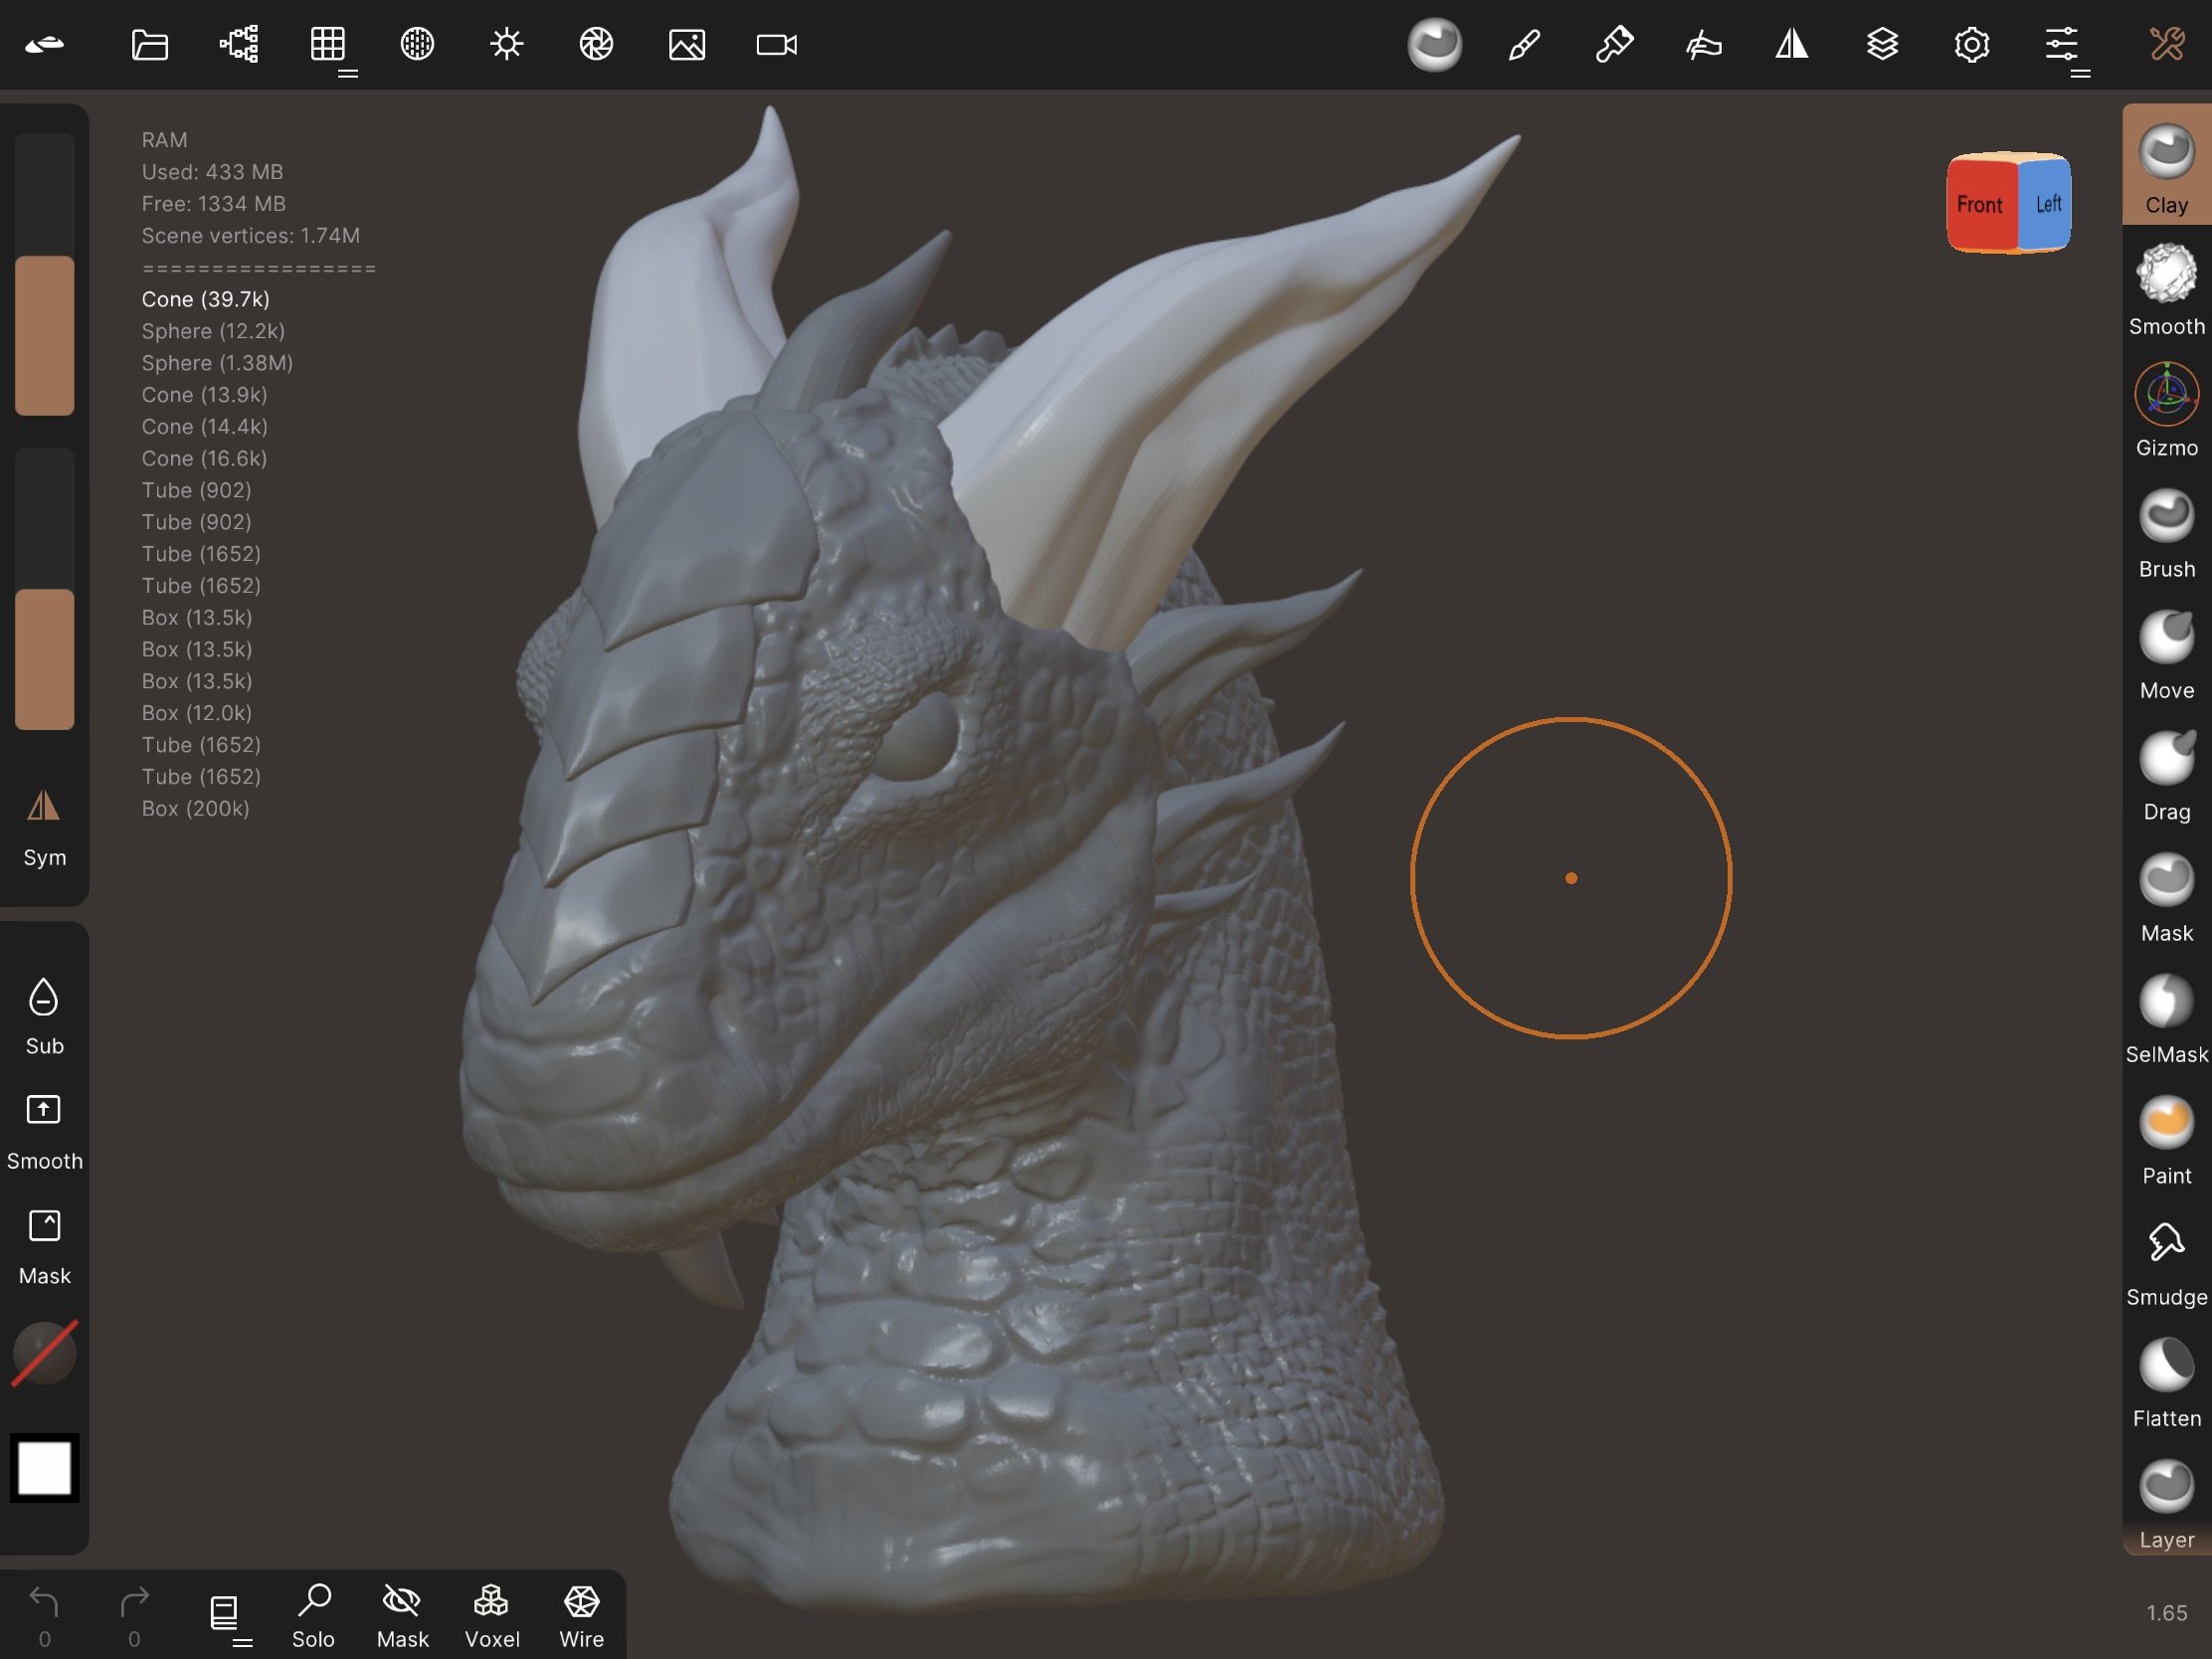
Task: Select Box (200k) in object list
Action: [x=195, y=808]
